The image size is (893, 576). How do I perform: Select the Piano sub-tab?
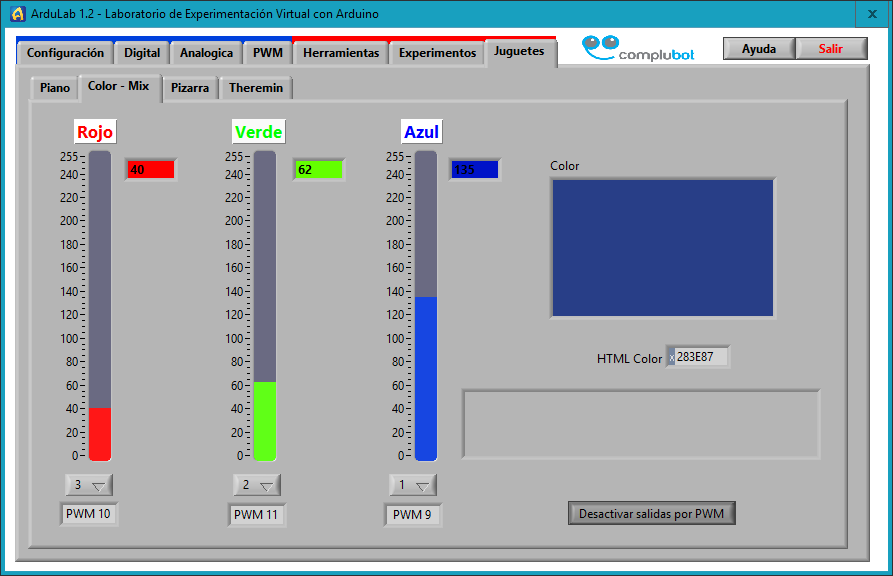click(x=54, y=88)
